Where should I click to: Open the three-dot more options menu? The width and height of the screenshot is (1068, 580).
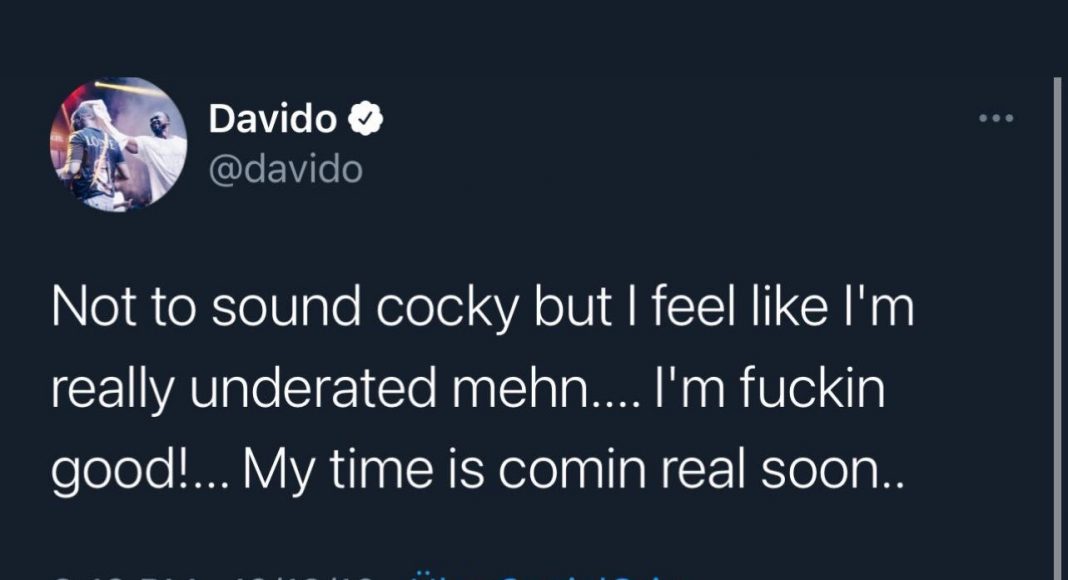pos(996,119)
